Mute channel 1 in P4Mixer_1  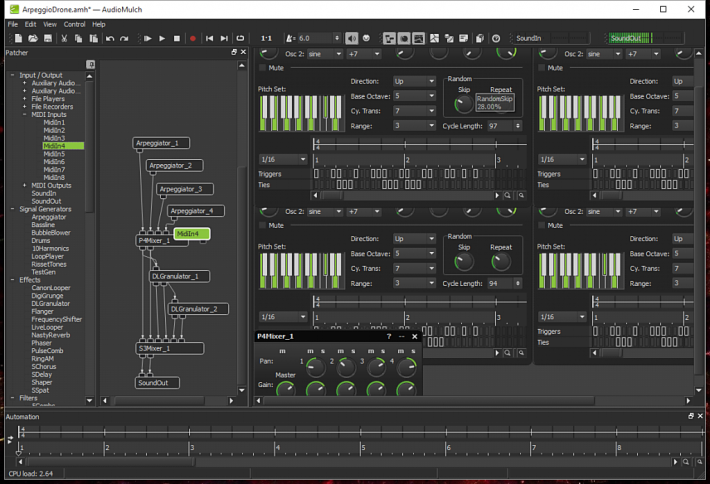point(310,351)
